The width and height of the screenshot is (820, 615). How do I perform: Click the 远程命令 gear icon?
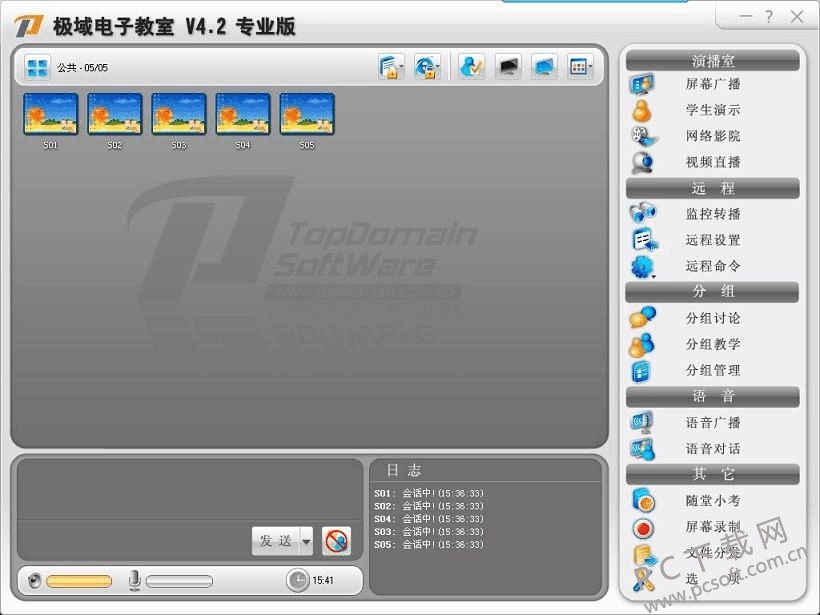coord(643,267)
